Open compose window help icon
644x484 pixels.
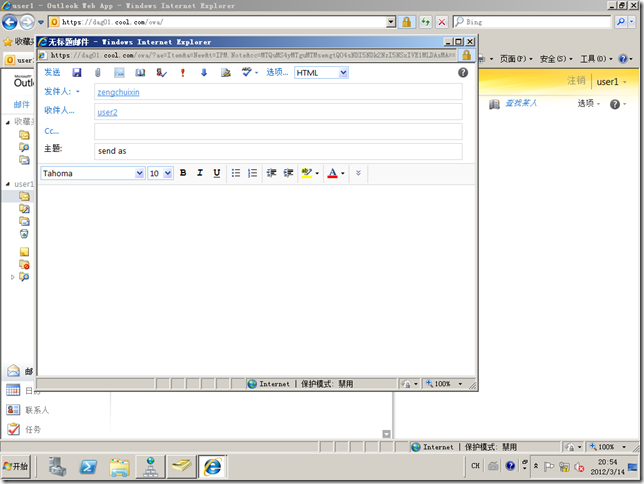[x=463, y=72]
